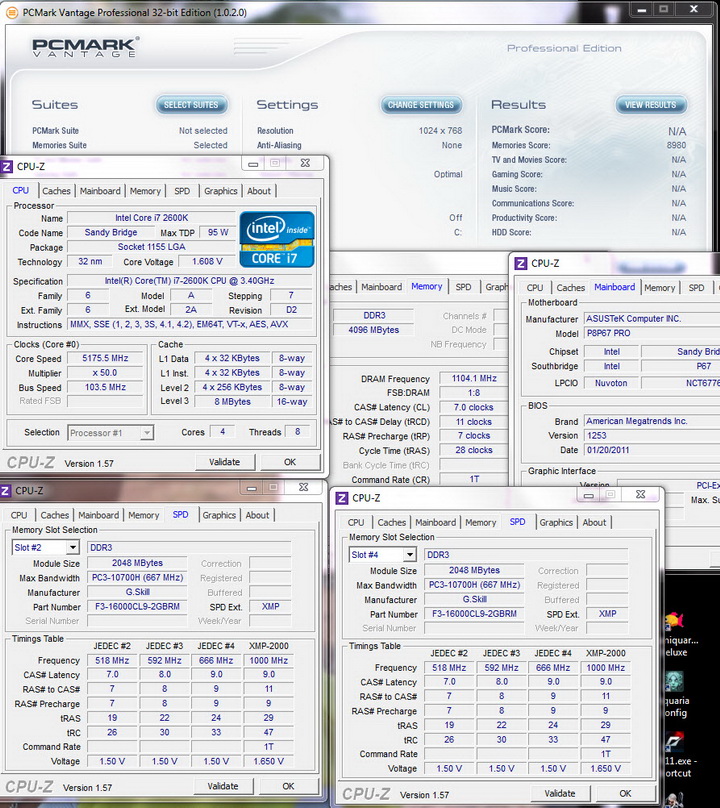
Task: Select CPU tab in top-left CPU-Z window
Action: click(21, 190)
